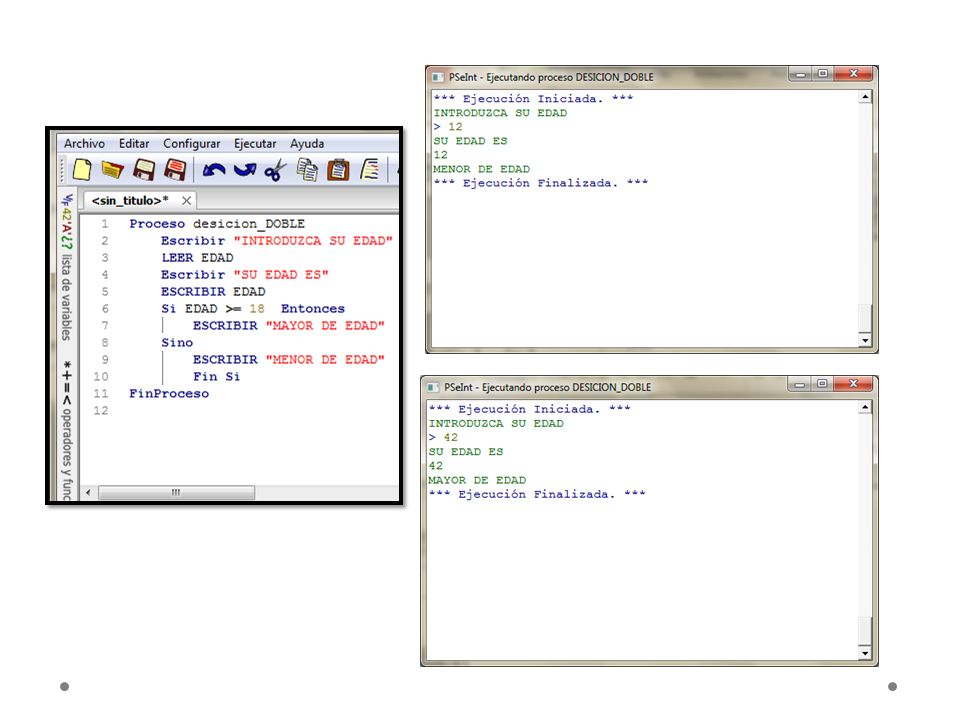Click the string "SU EDAD ES" in the code
960x720 pixels.
click(x=281, y=275)
